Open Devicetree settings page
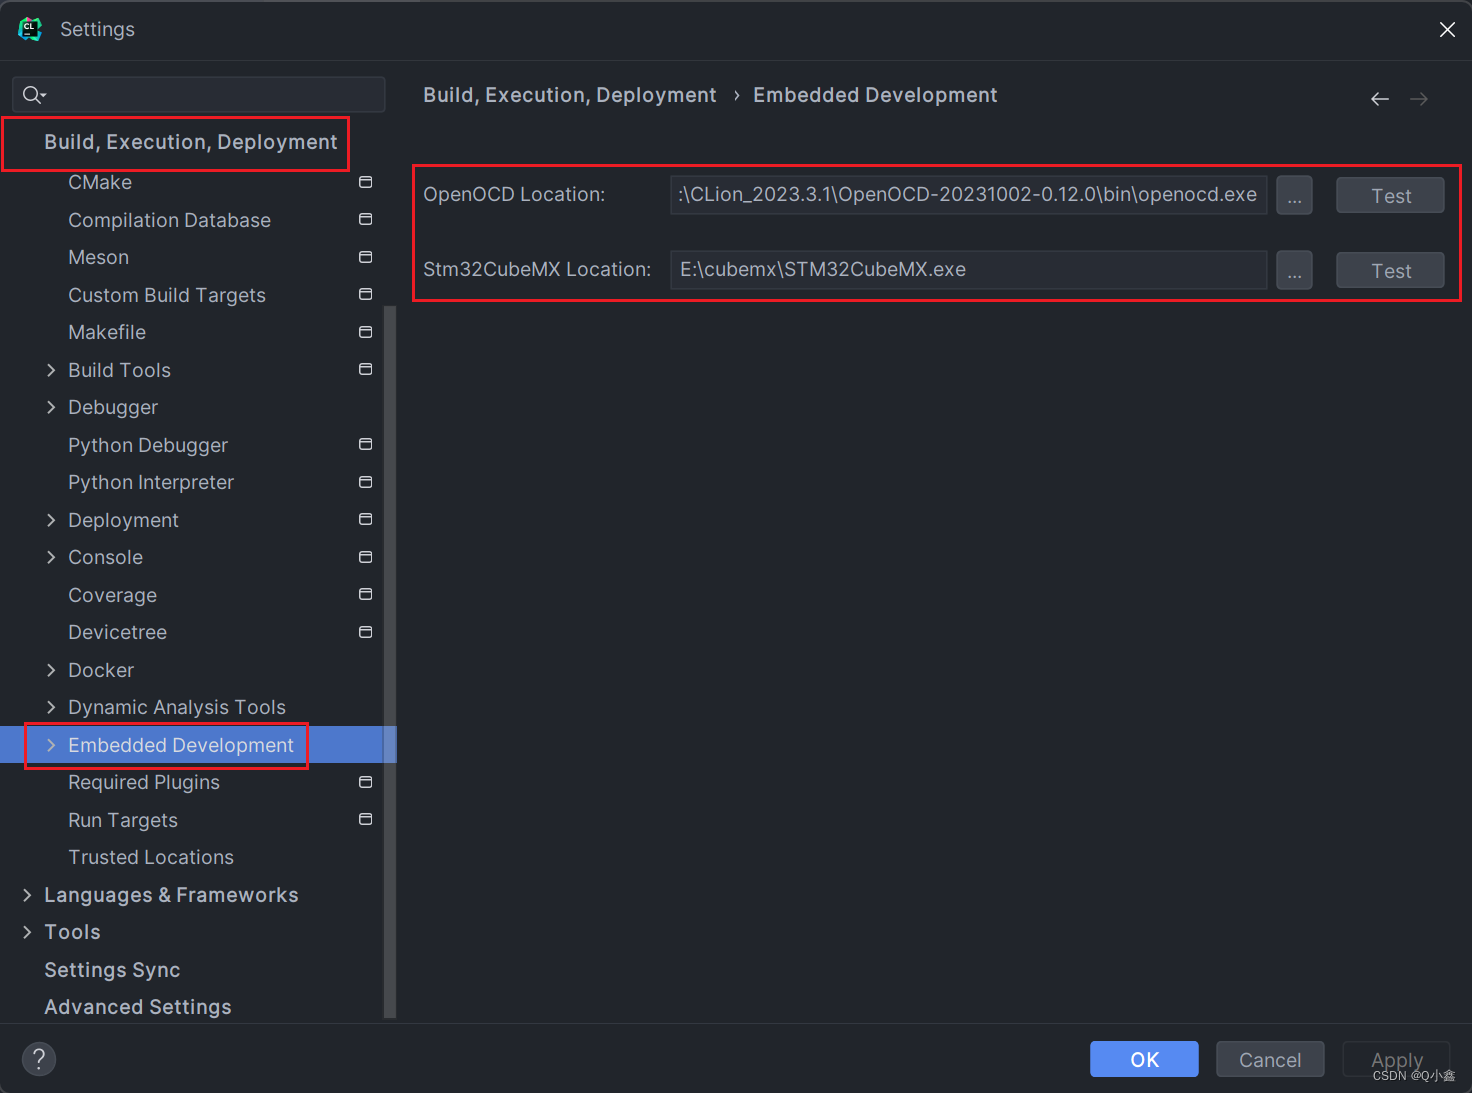The width and height of the screenshot is (1472, 1093). coord(117,632)
